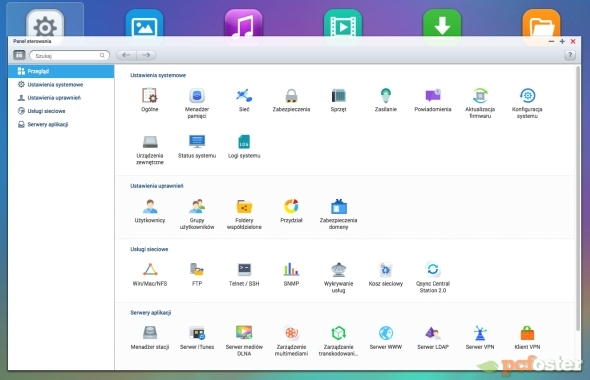Viewport: 590px width, 380px height.
Task: Open Zabezpieczenia domeny icon
Action: tap(338, 207)
